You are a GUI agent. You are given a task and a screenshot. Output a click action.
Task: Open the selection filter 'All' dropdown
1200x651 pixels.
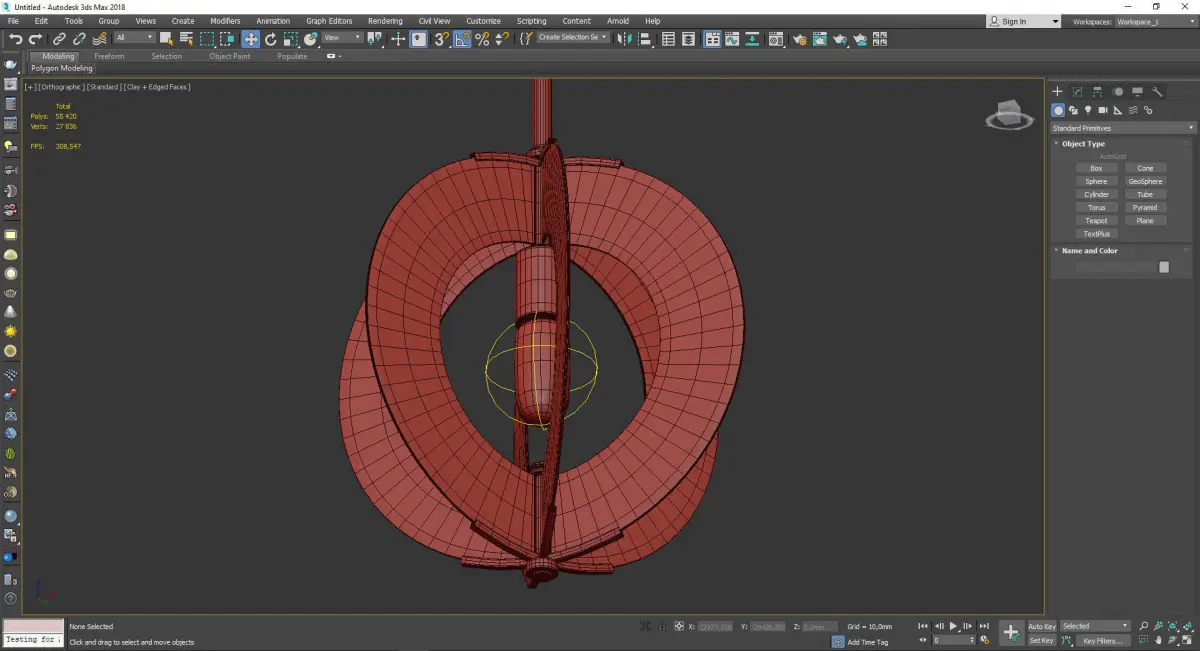click(x=134, y=38)
